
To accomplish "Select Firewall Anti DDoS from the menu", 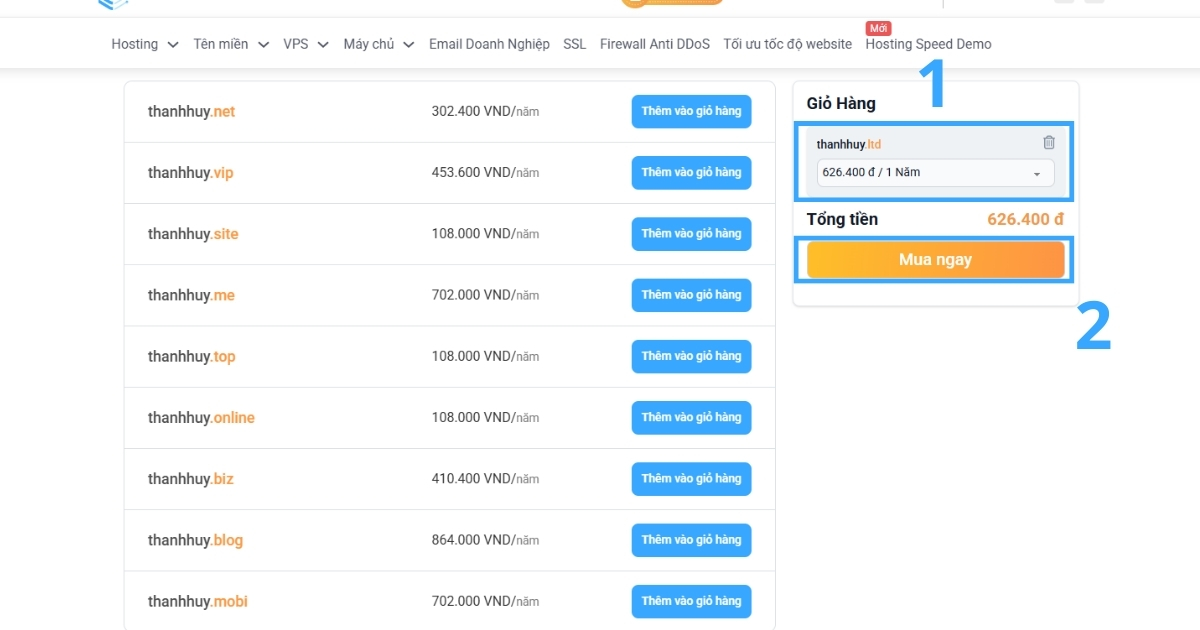I will [x=655, y=44].
